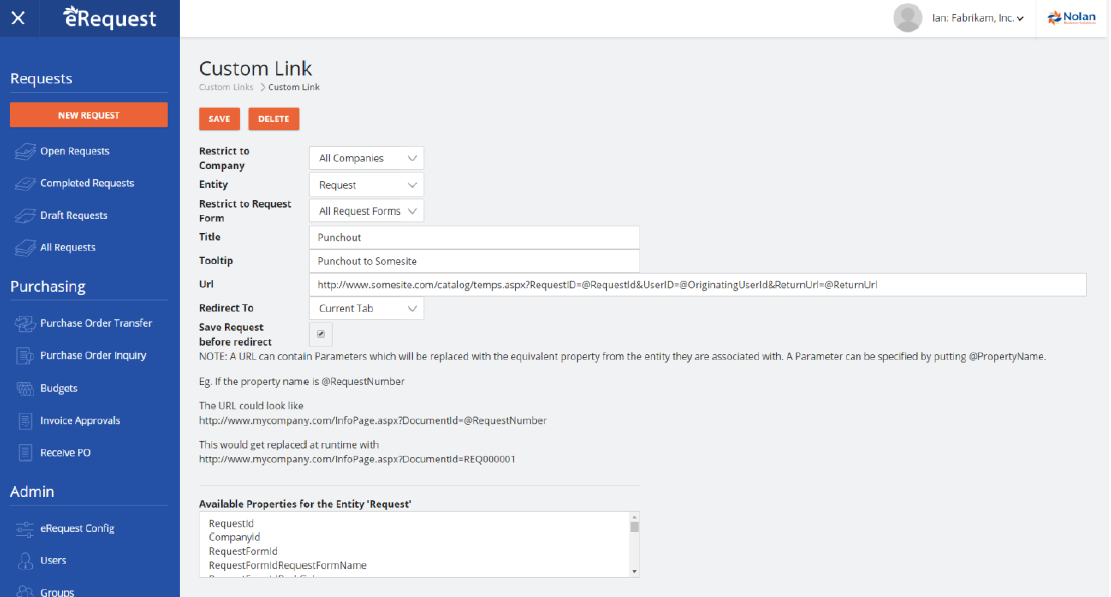Screen dimensions: 1111x597
Task: Open the Restrict to Company dropdown
Action: (x=366, y=158)
